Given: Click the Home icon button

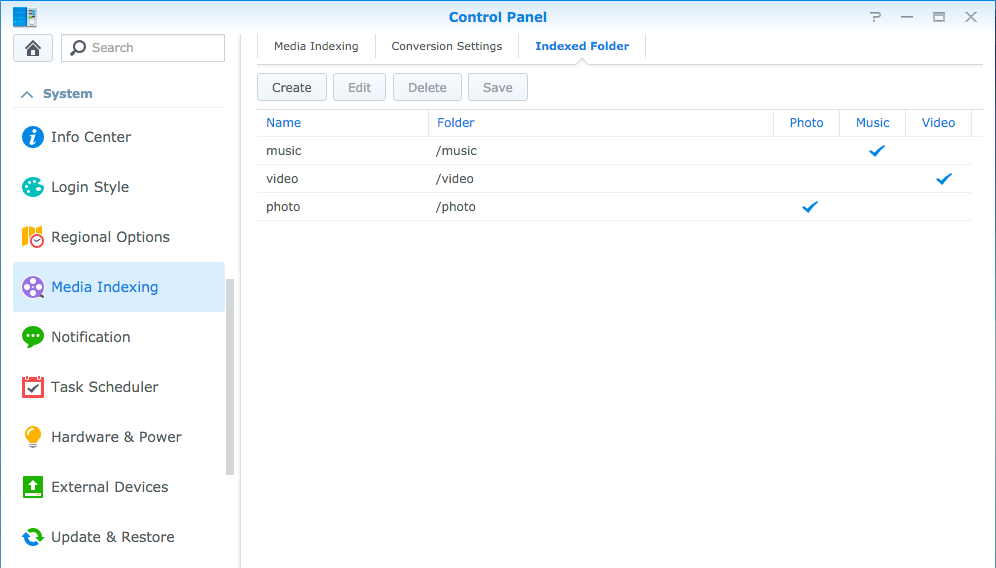Looking at the screenshot, I should click(x=33, y=48).
